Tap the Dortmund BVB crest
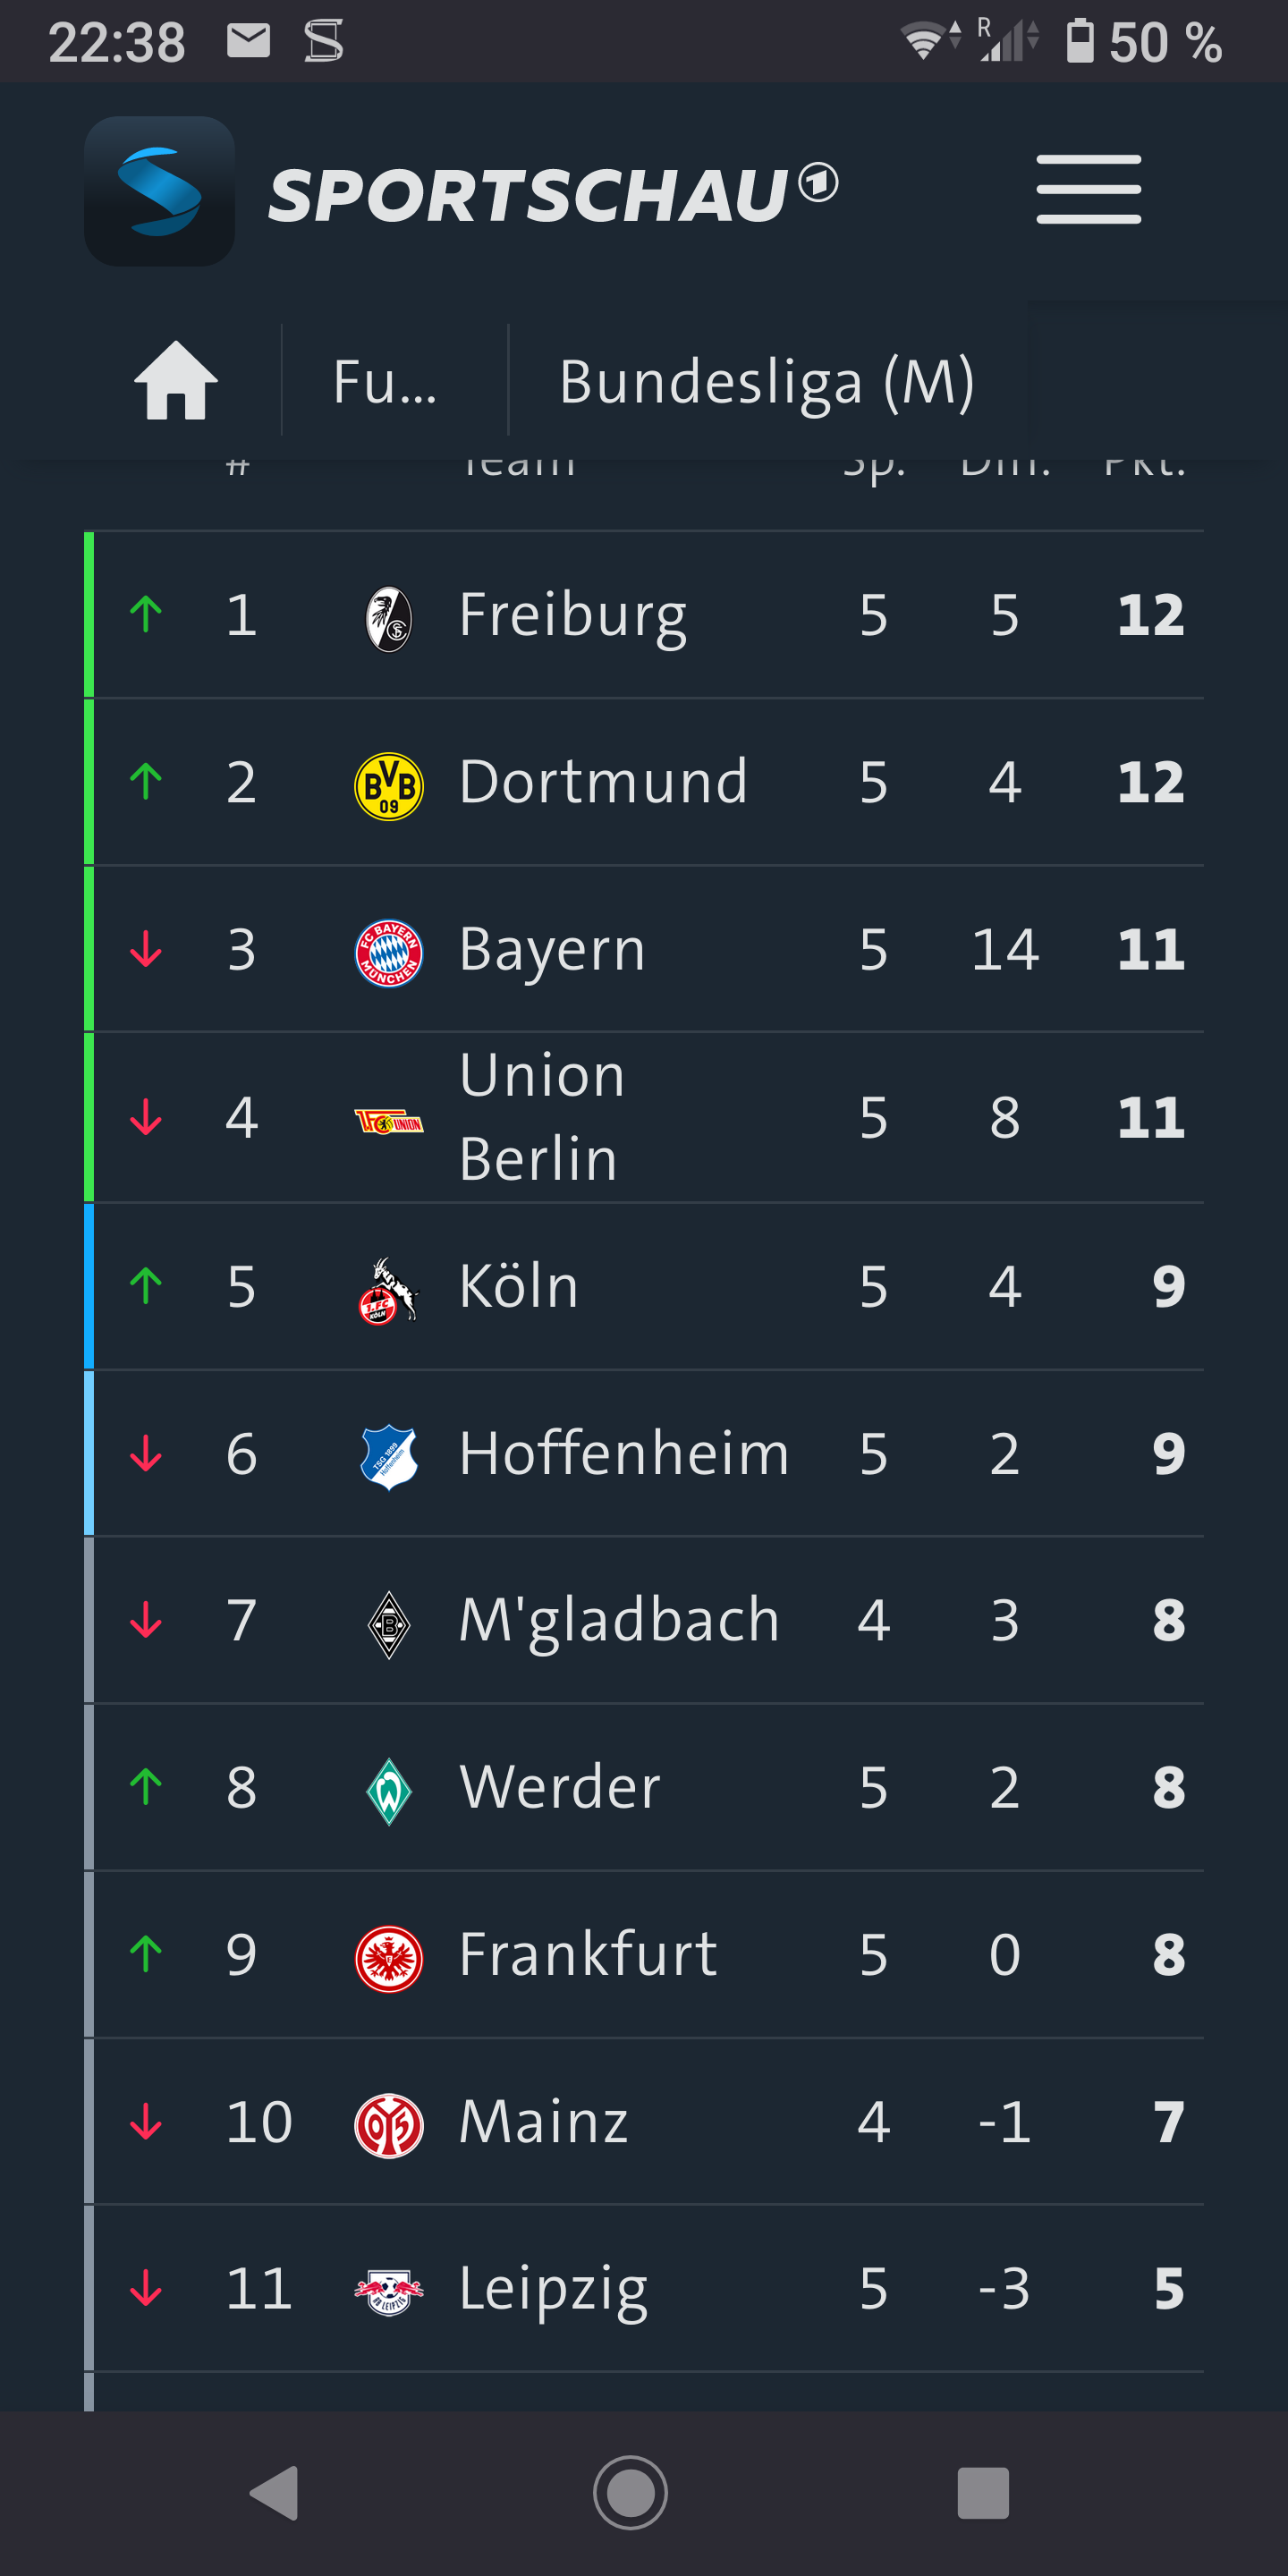 [x=389, y=785]
